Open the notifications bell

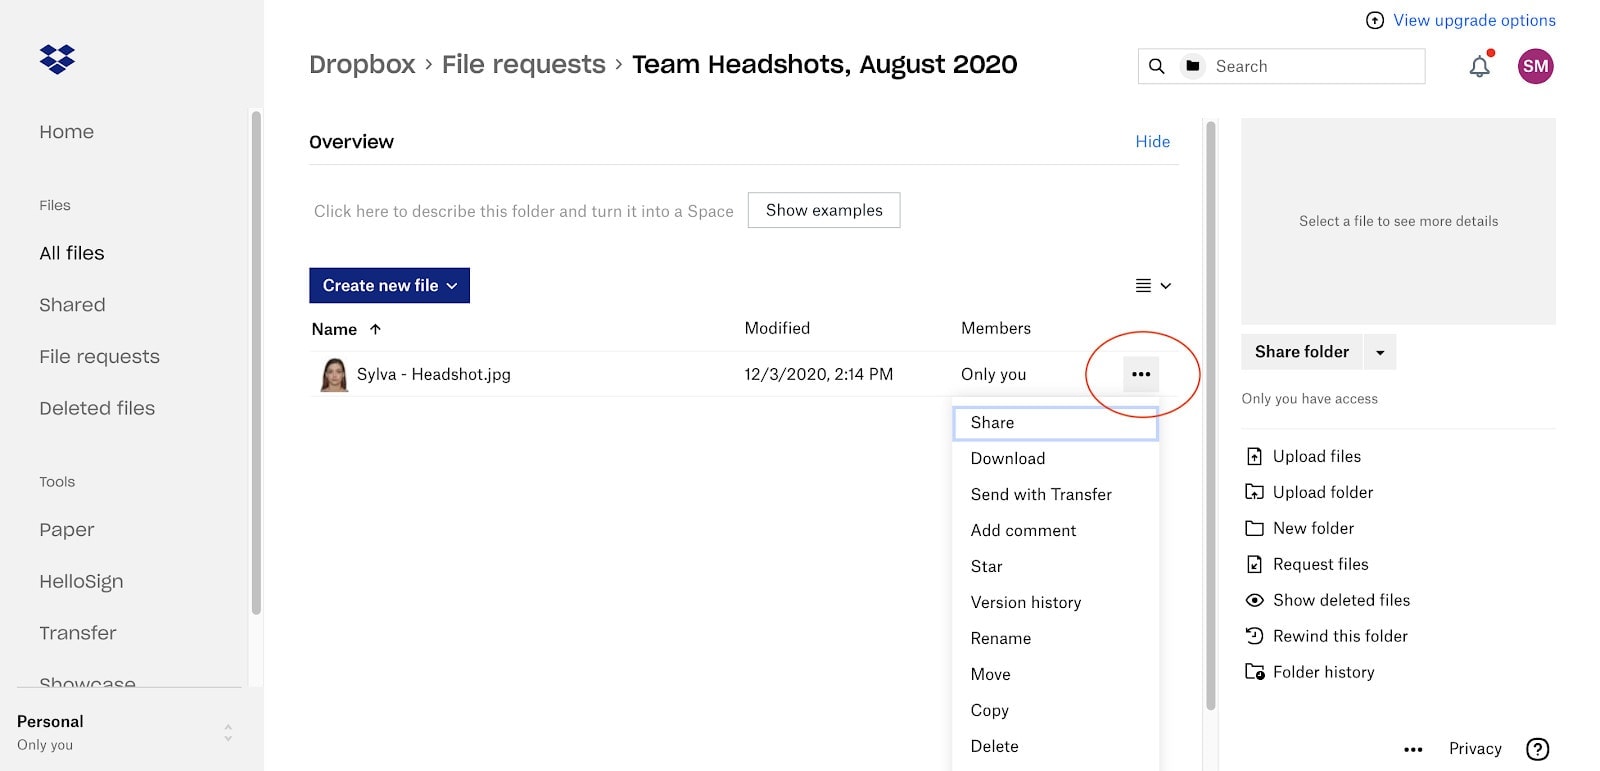click(1480, 66)
